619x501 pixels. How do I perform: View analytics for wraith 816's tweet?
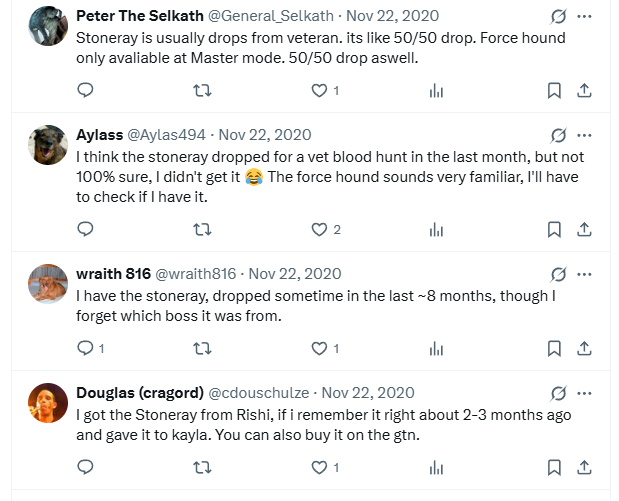(x=436, y=348)
